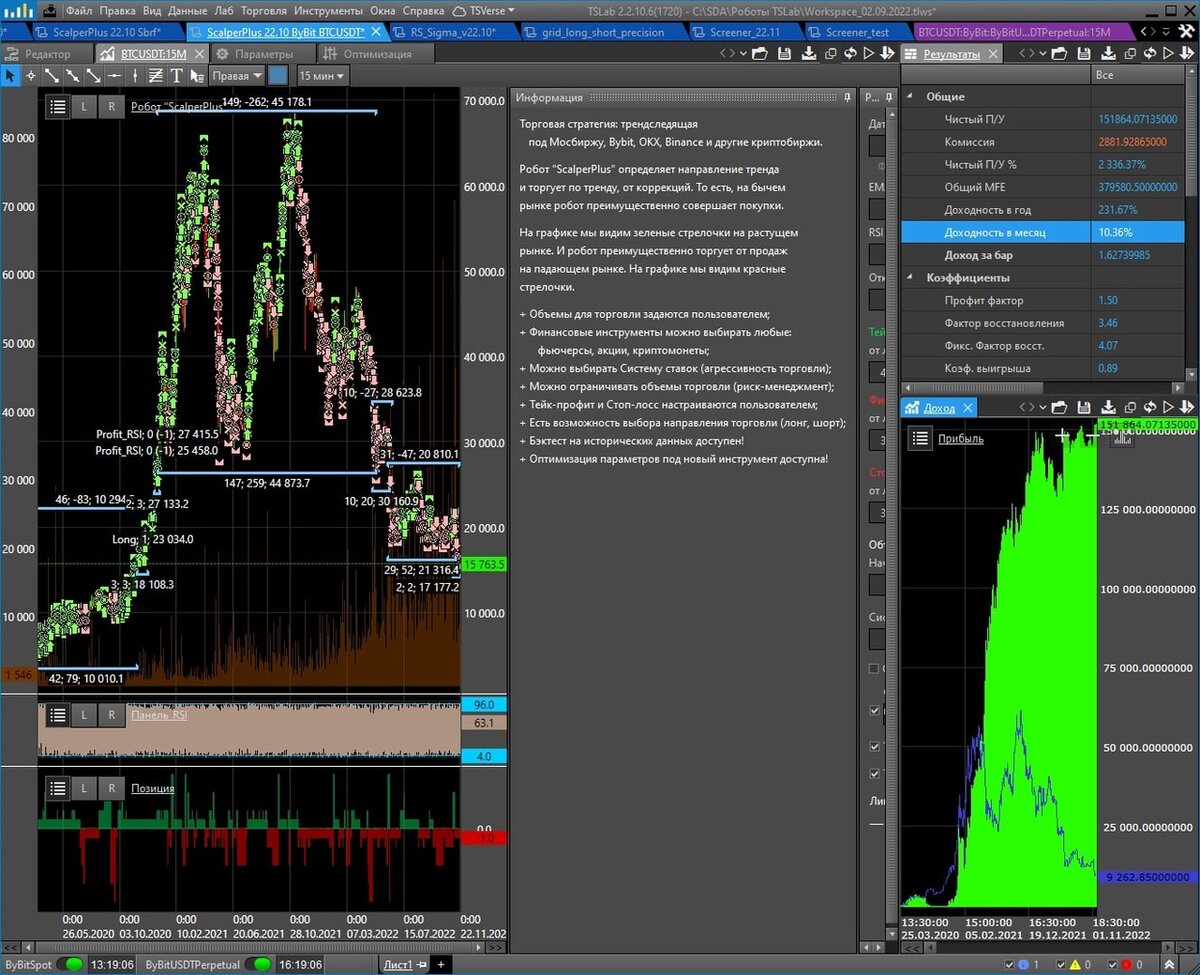Open the chevron dropdown in Доход toolbar
This screenshot has height=975, width=1200.
[x=1042, y=407]
